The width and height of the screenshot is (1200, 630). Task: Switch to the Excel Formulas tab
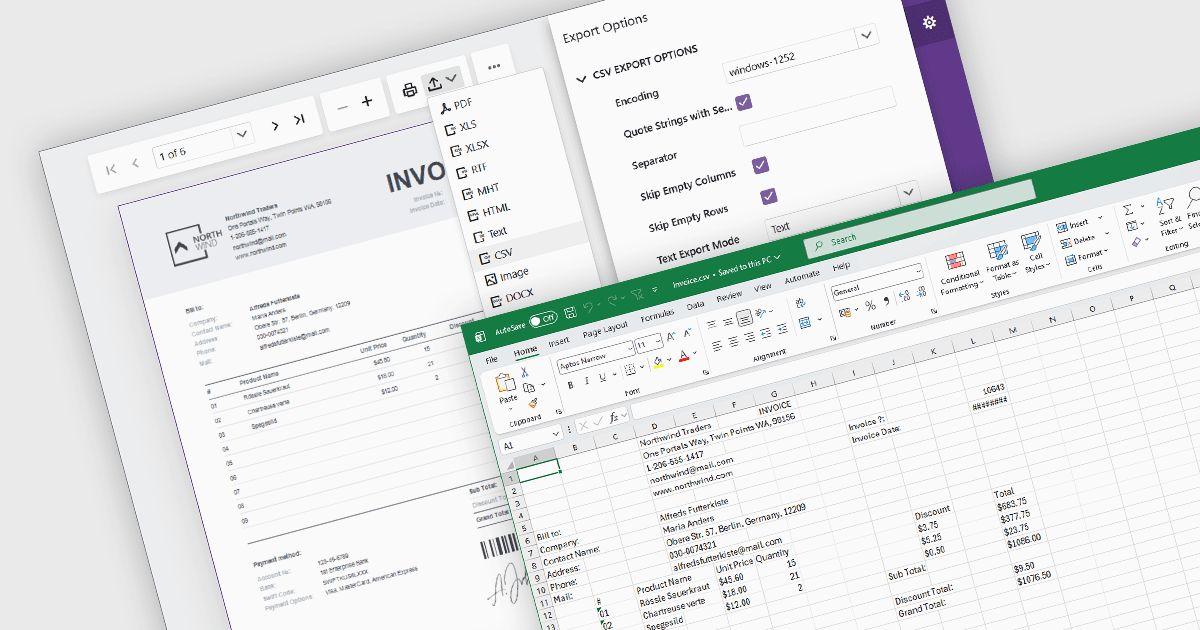[x=657, y=315]
